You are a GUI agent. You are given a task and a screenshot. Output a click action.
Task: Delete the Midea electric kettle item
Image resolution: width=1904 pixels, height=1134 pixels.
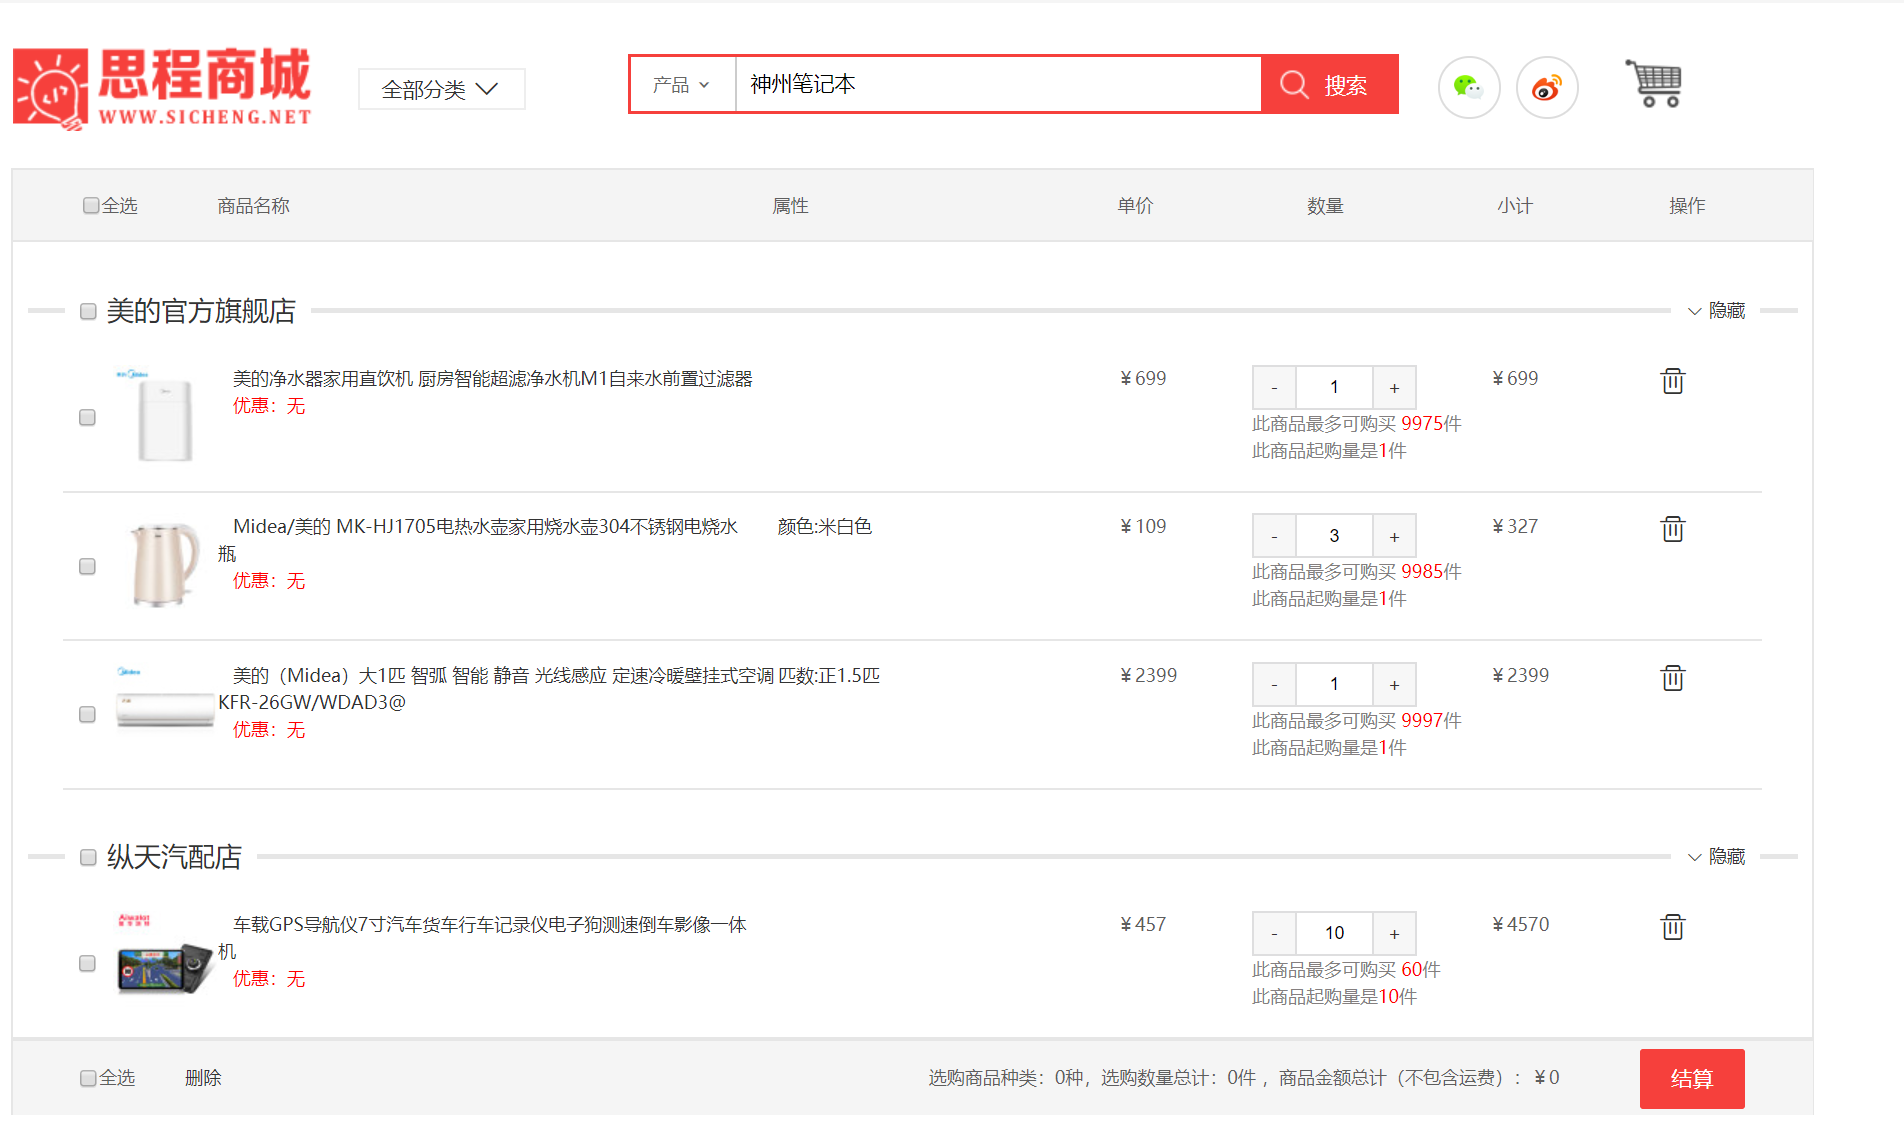click(1672, 528)
